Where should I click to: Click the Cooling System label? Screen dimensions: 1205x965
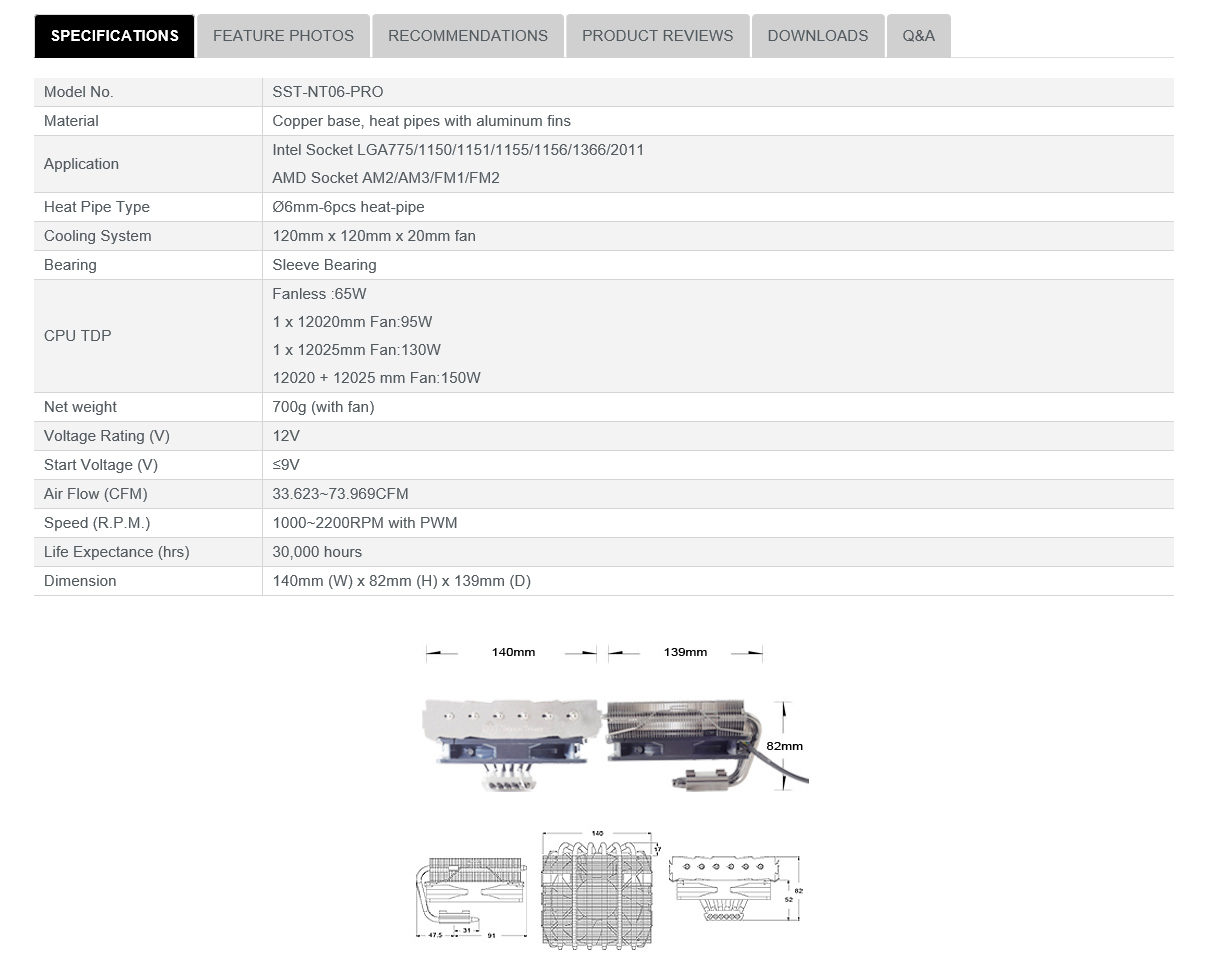pyautogui.click(x=98, y=236)
